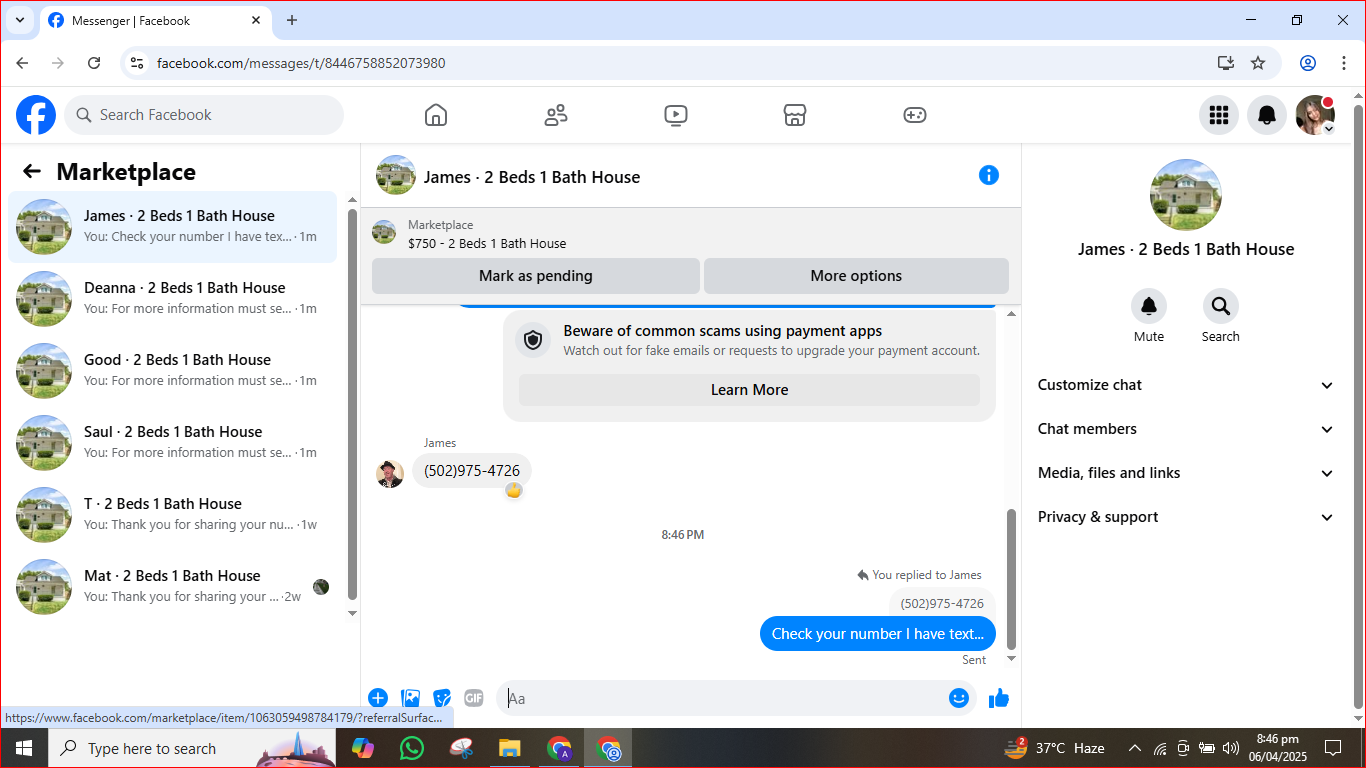1366x768 pixels.
Task: Open the weather widget showing 37°C Haze
Action: (x=1055, y=748)
